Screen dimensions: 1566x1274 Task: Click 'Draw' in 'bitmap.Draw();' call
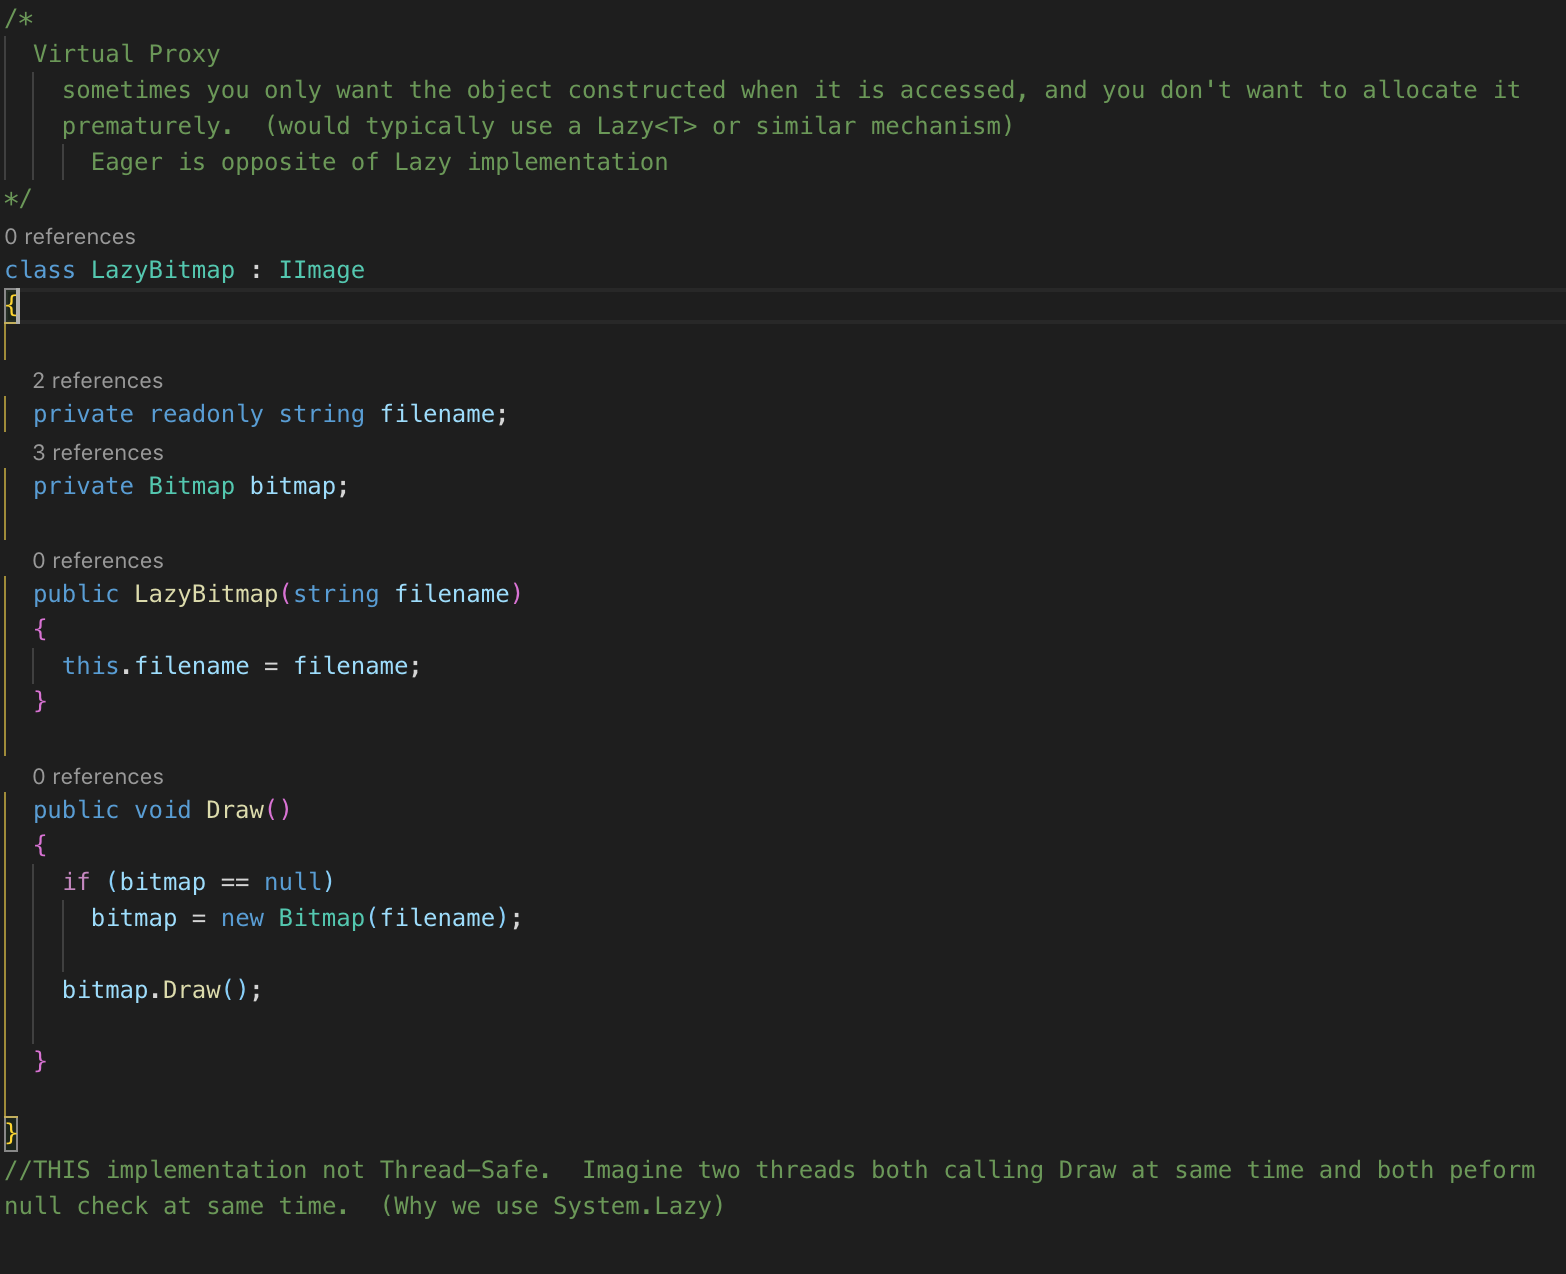click(192, 990)
